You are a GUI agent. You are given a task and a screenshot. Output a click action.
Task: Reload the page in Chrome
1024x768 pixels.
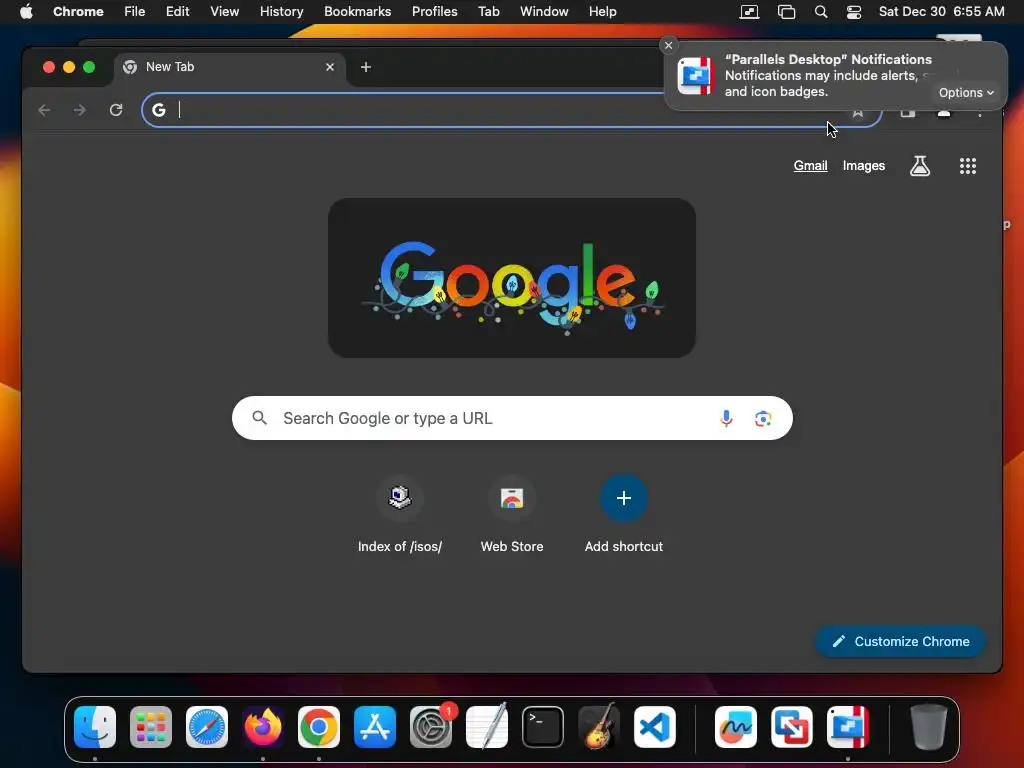(116, 110)
